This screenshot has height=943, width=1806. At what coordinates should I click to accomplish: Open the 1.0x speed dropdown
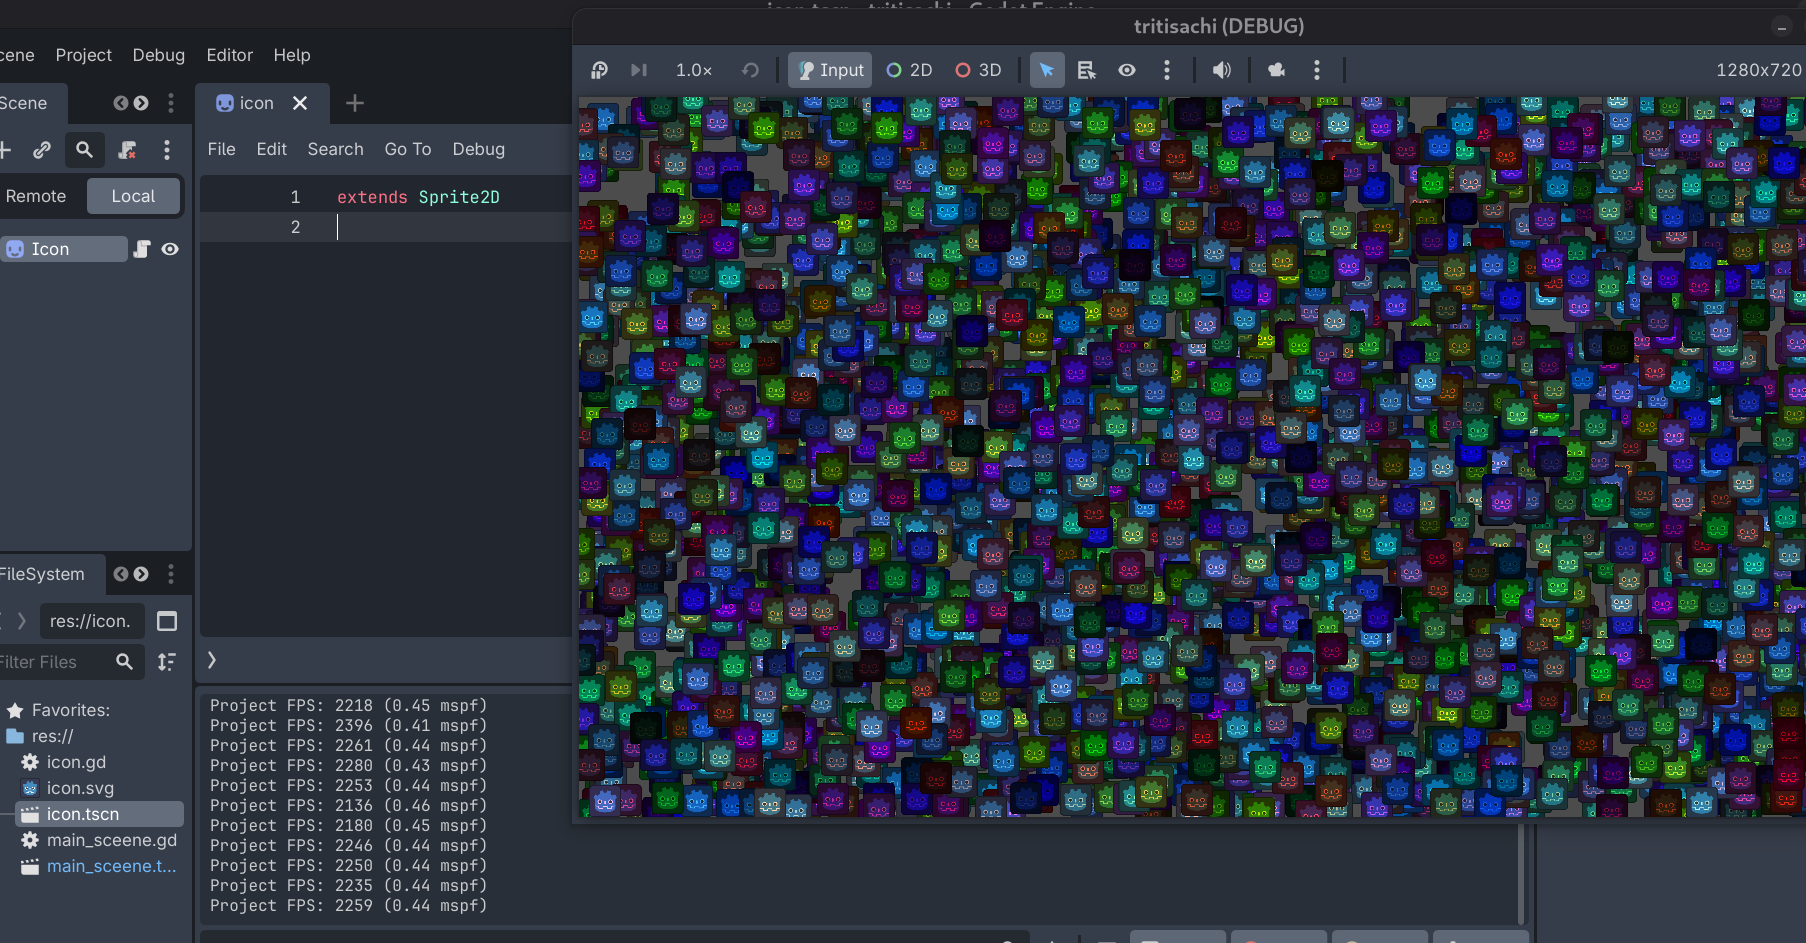[x=694, y=70]
